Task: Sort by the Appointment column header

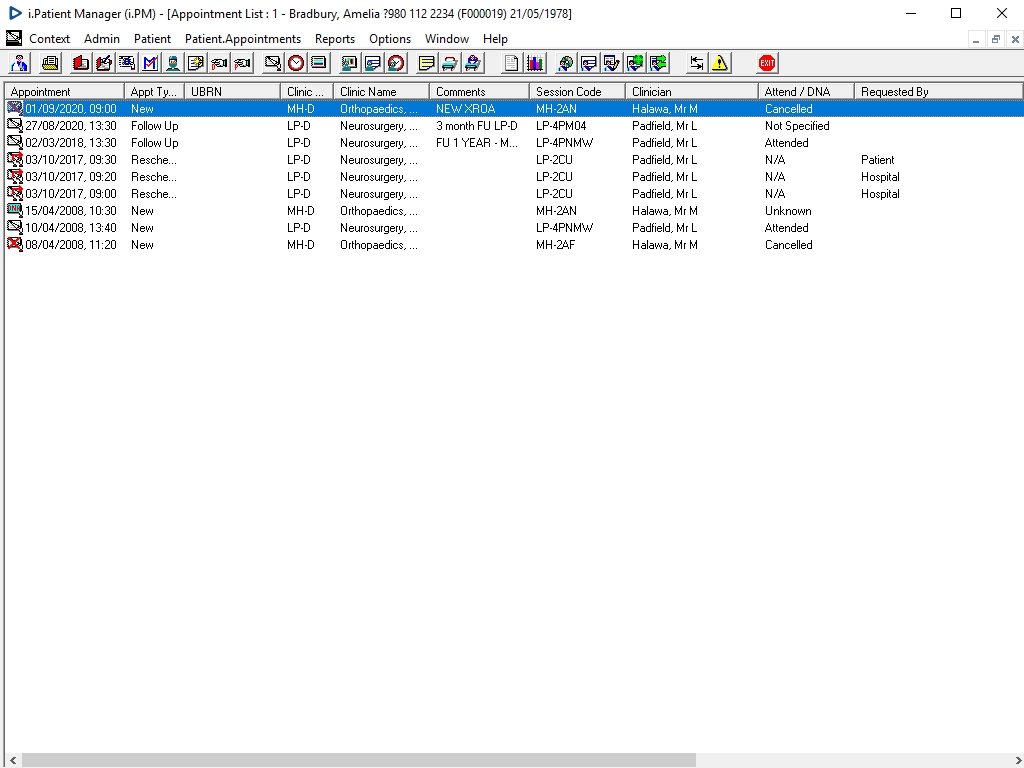Action: pyautogui.click(x=65, y=91)
